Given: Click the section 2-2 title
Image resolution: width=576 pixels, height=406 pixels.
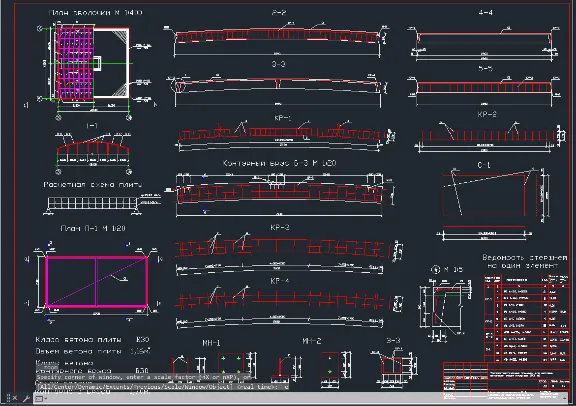Looking at the screenshot, I should pos(279,12).
